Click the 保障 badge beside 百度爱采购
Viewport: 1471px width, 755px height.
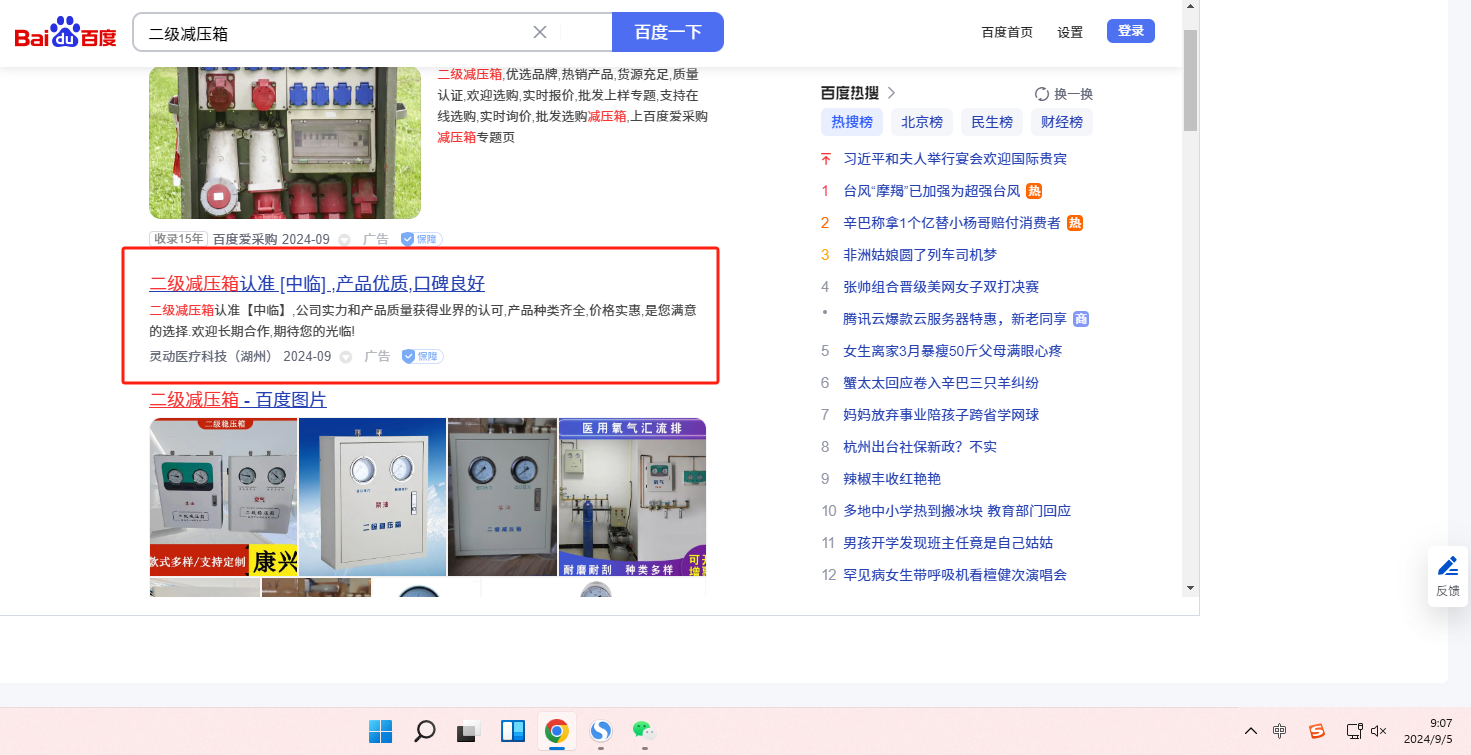(x=421, y=240)
